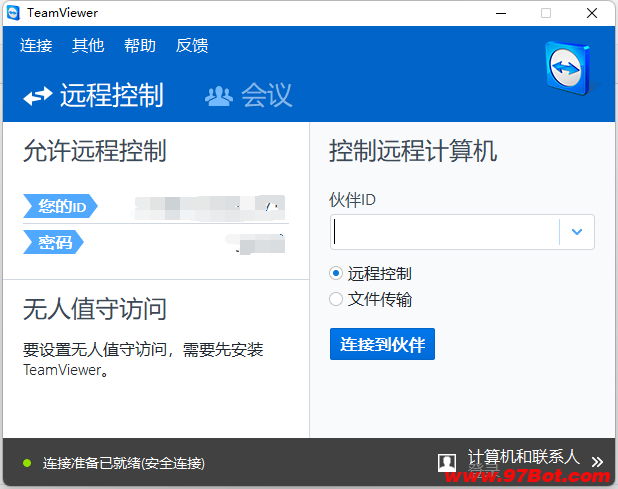Minimize the TeamViewer window
This screenshot has height=489, width=618.
[501, 13]
